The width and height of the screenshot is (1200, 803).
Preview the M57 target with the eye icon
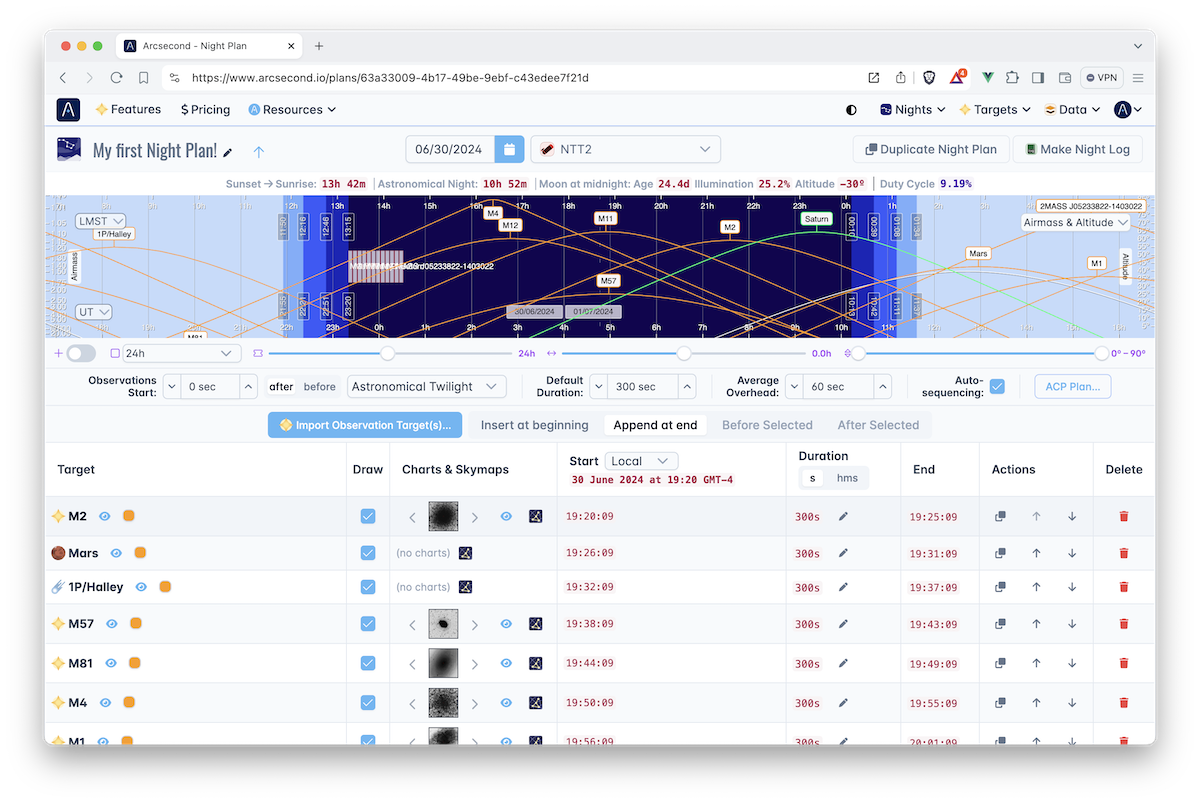(x=506, y=622)
